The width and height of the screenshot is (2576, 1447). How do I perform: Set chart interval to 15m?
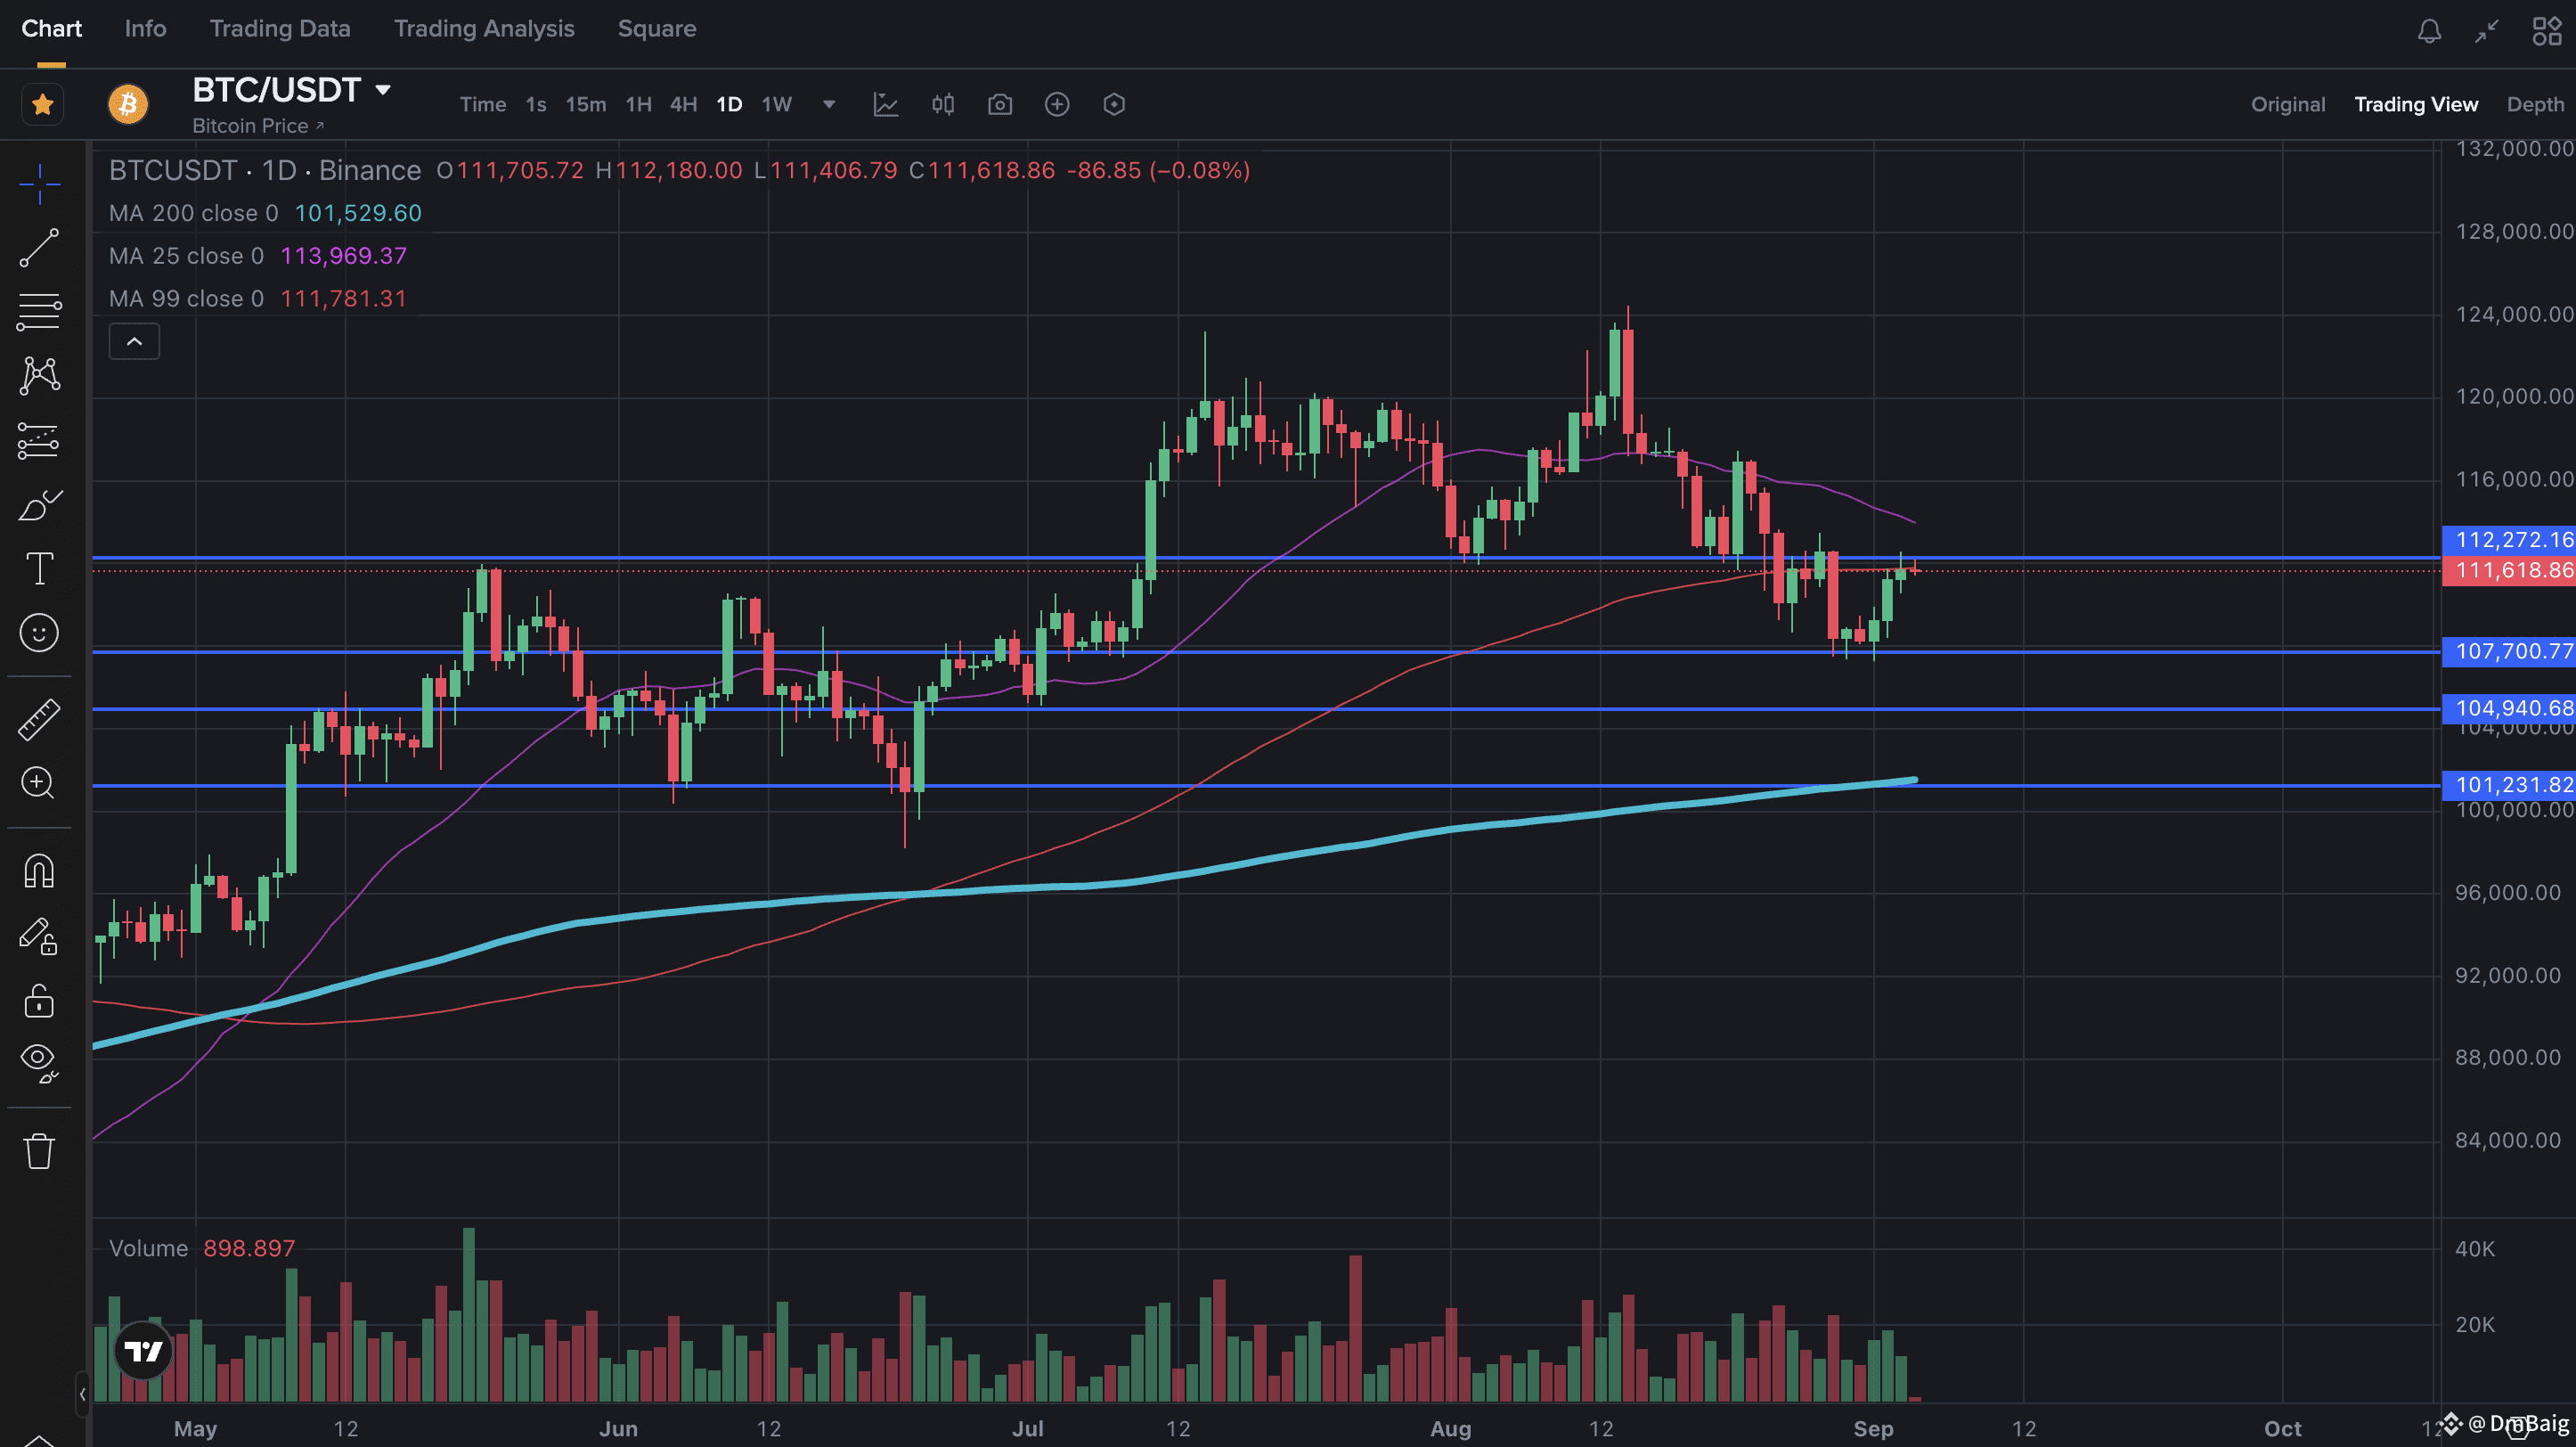tap(586, 104)
